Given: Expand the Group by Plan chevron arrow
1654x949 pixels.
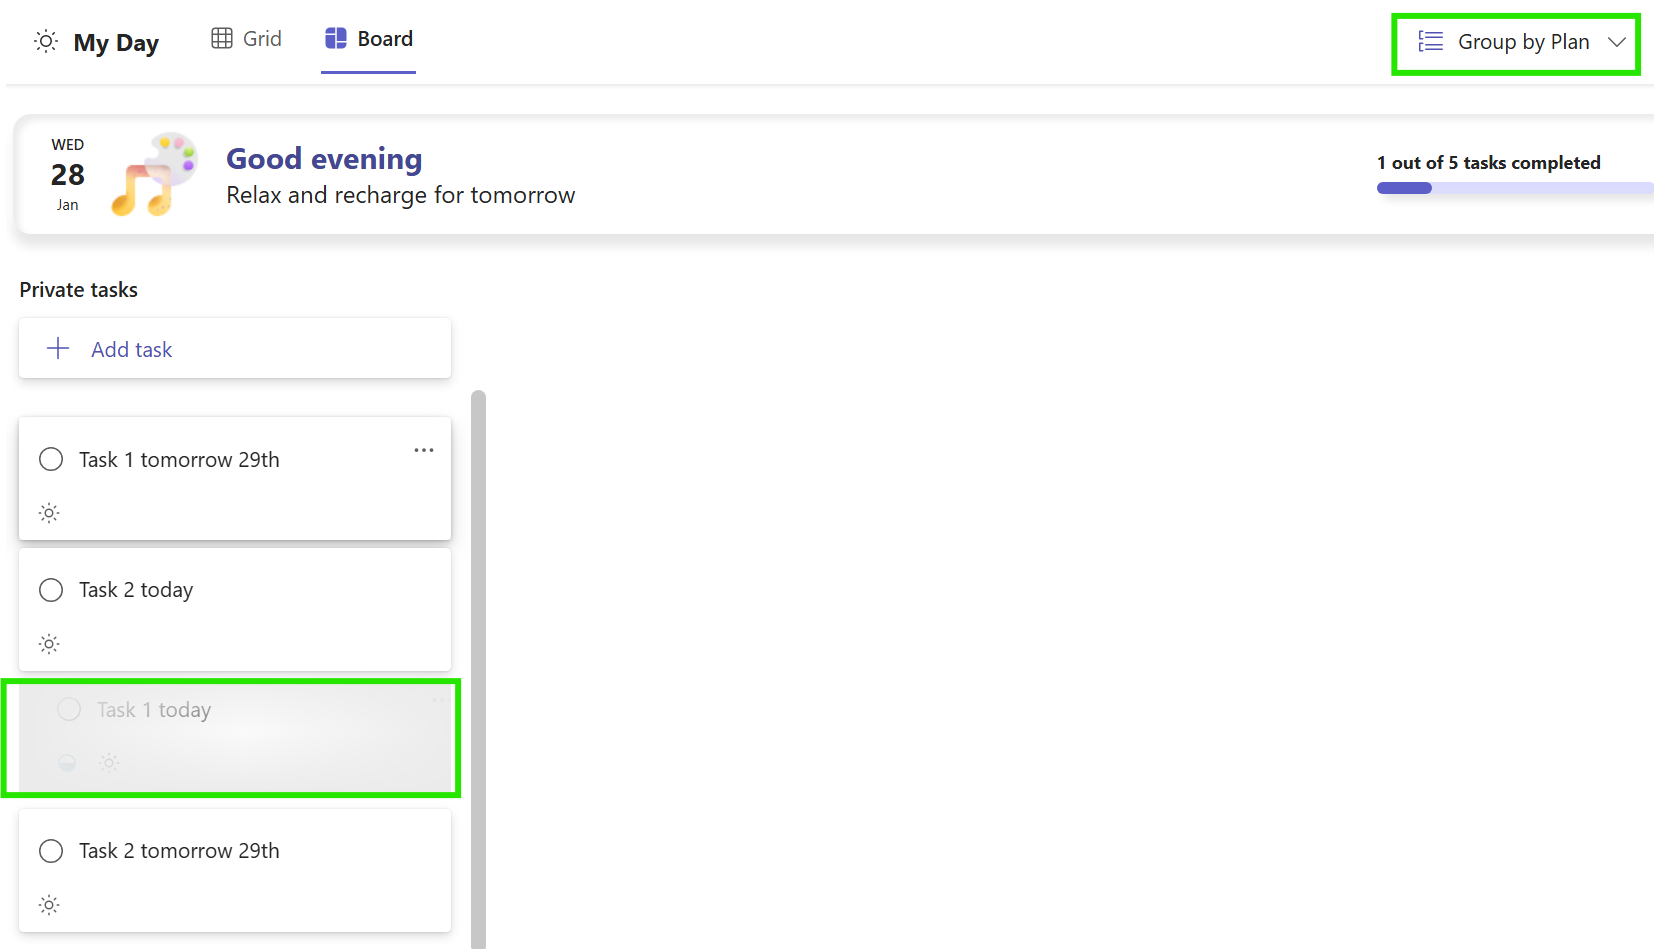Looking at the screenshot, I should pyautogui.click(x=1616, y=42).
